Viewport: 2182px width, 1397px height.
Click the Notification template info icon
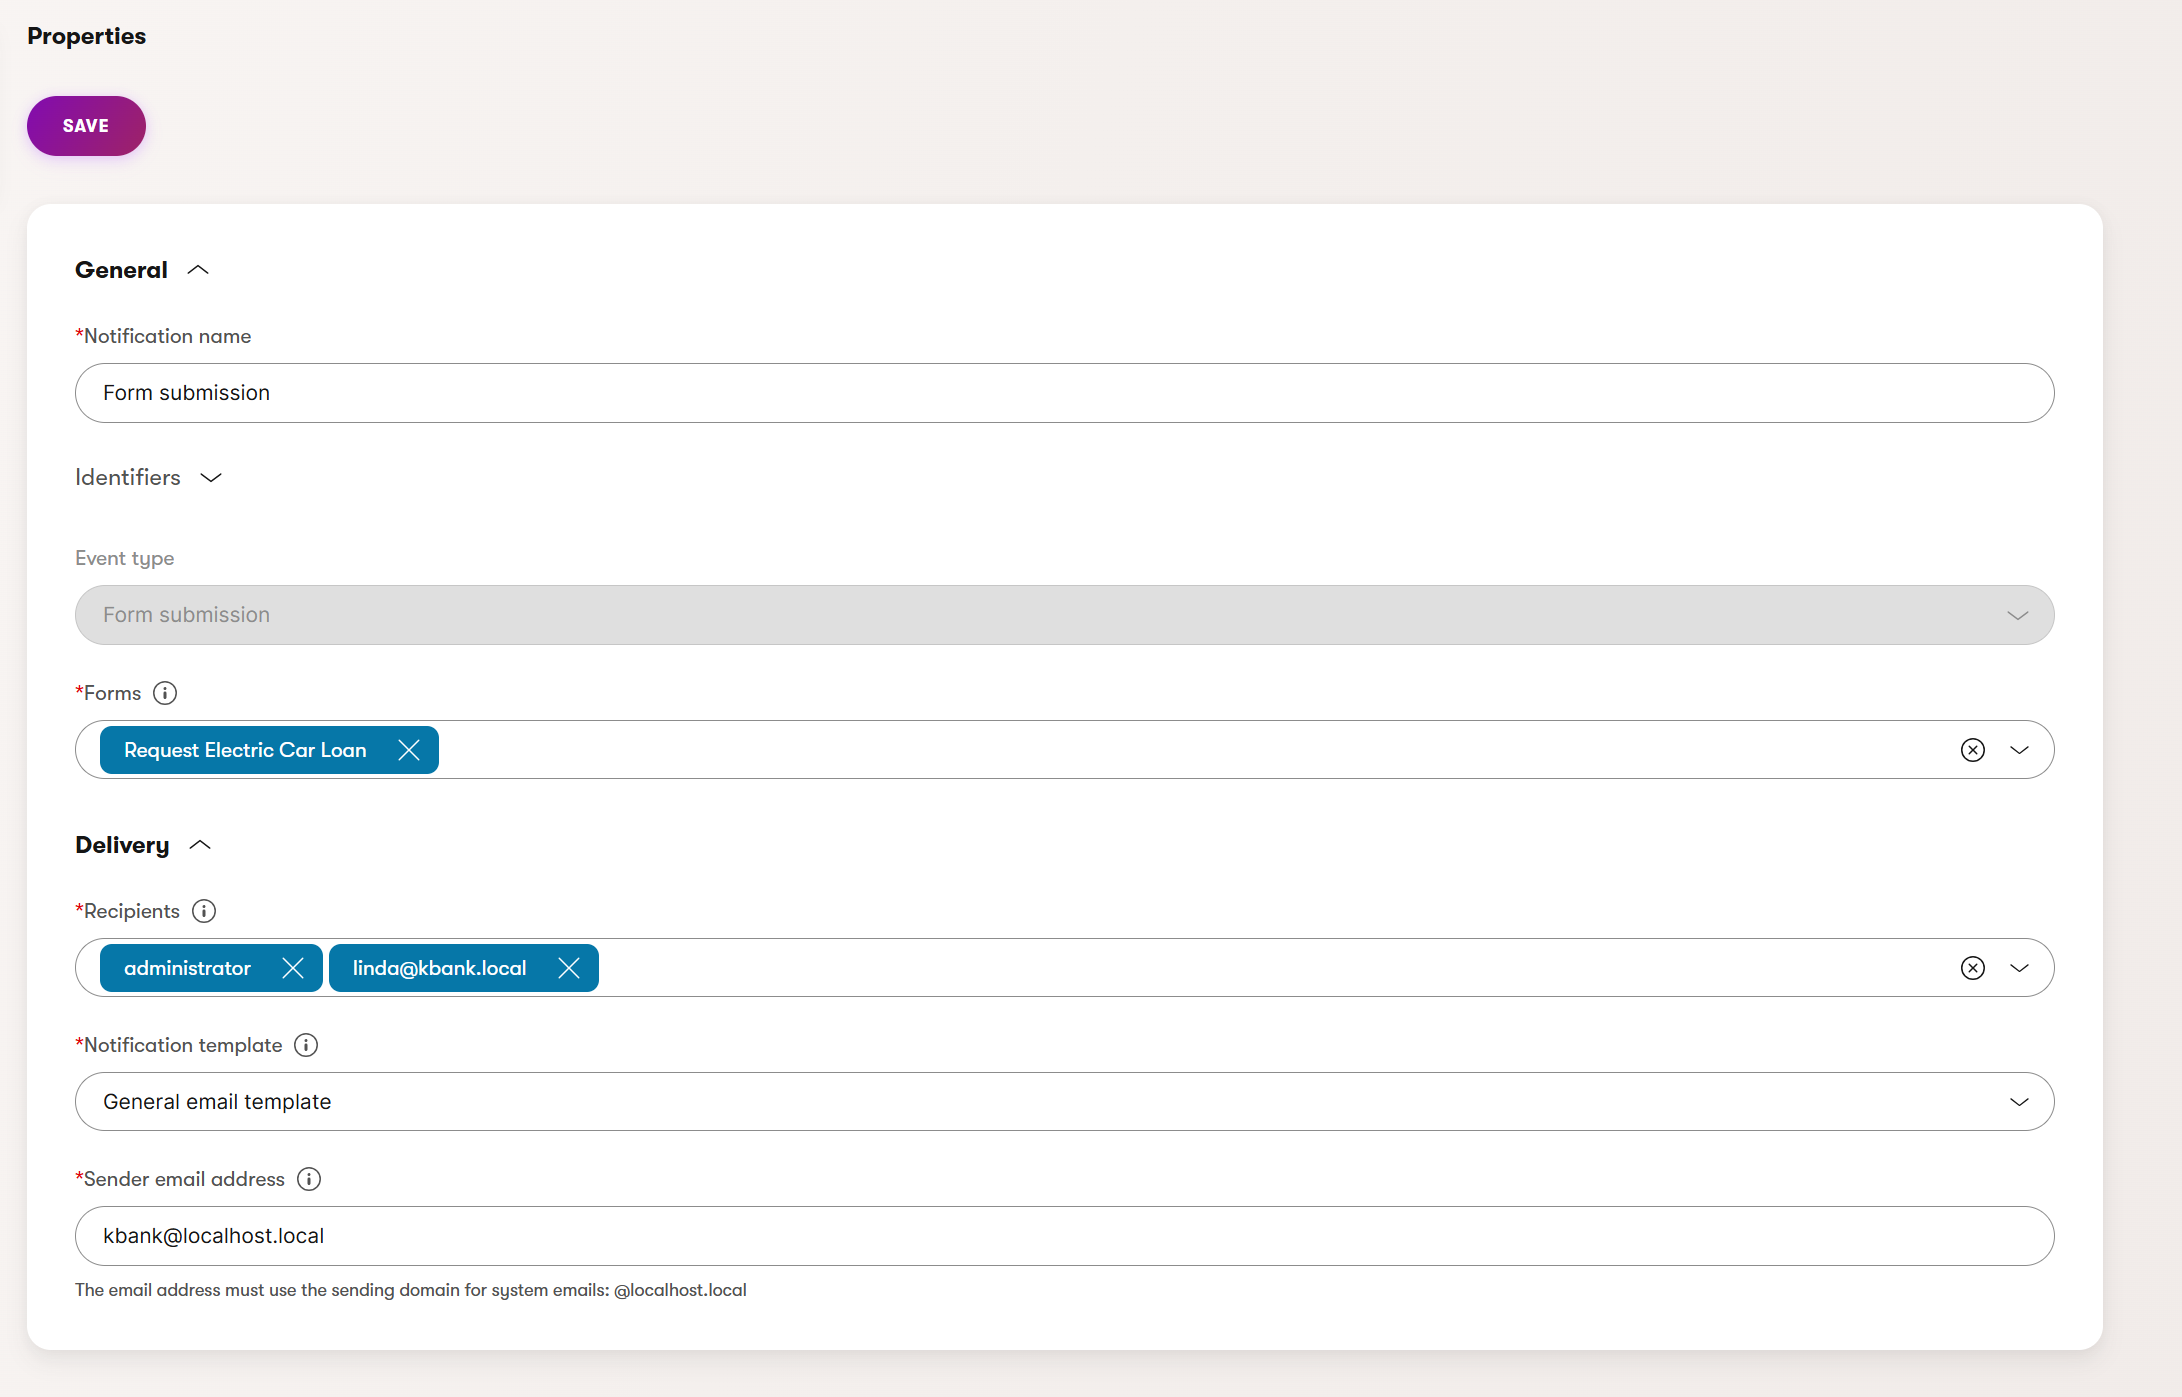(x=306, y=1045)
